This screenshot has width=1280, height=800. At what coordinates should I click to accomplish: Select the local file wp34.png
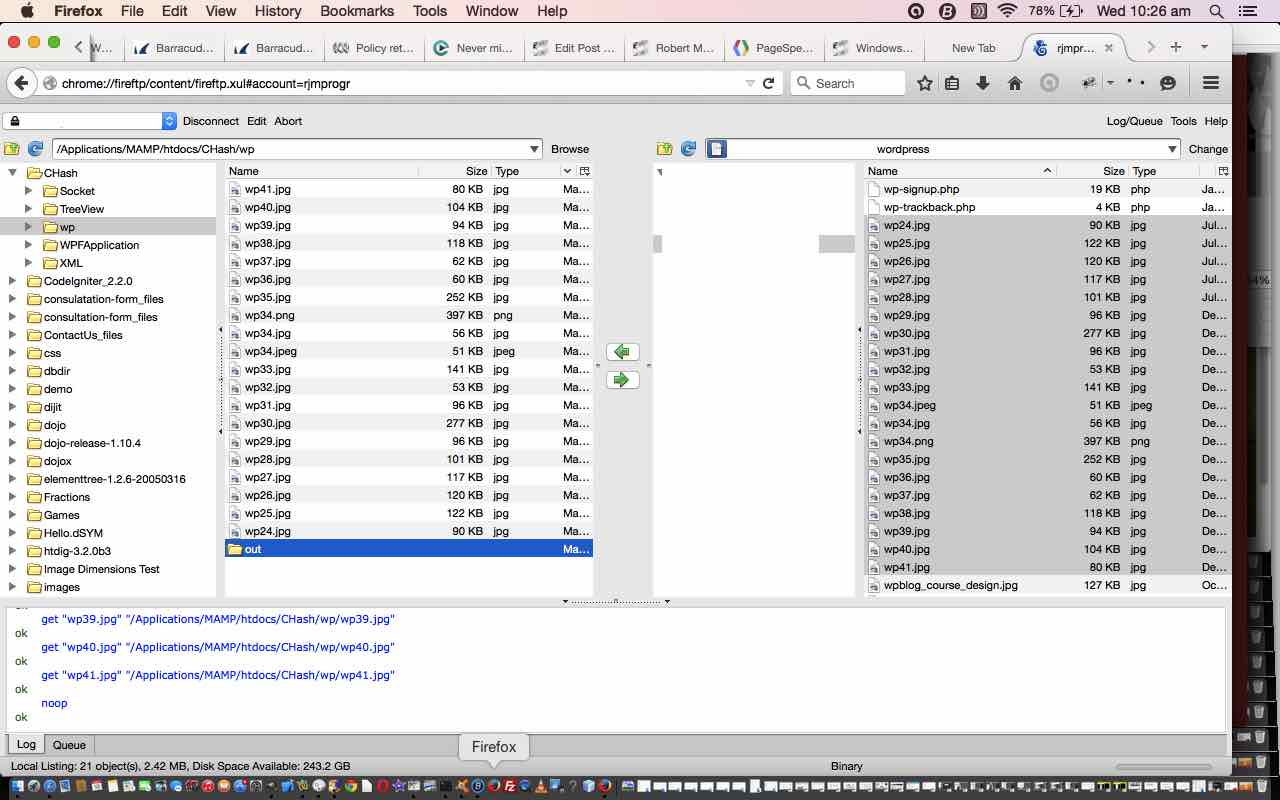(x=409, y=315)
